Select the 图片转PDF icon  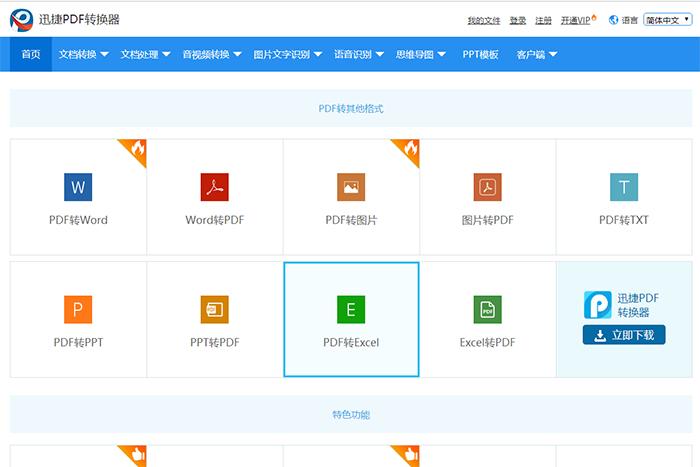488,187
